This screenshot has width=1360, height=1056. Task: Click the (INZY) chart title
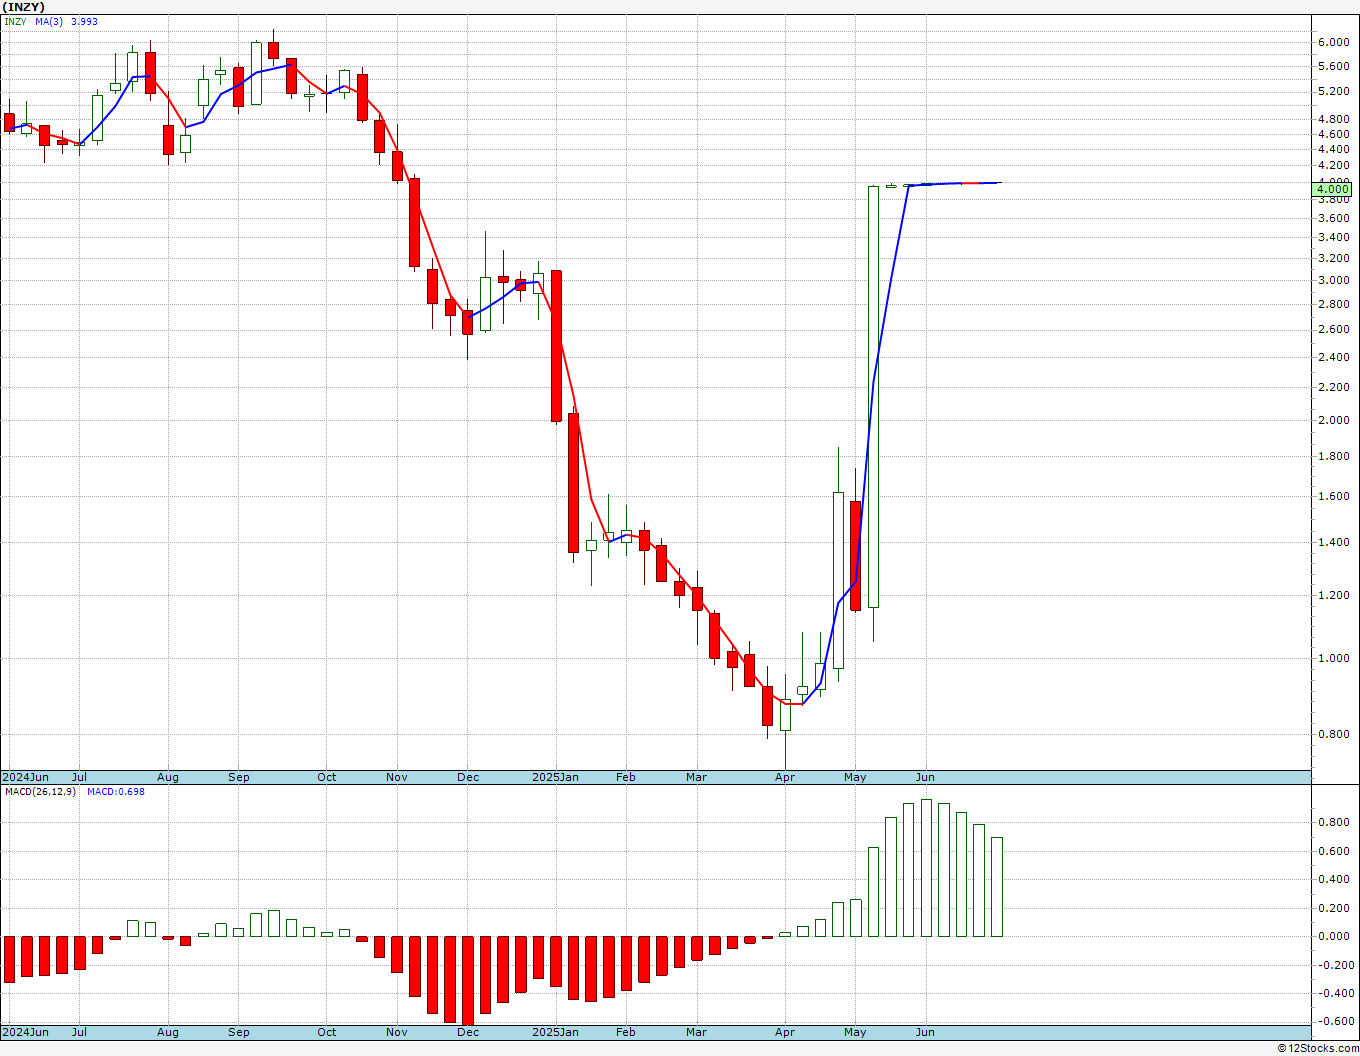click(24, 7)
